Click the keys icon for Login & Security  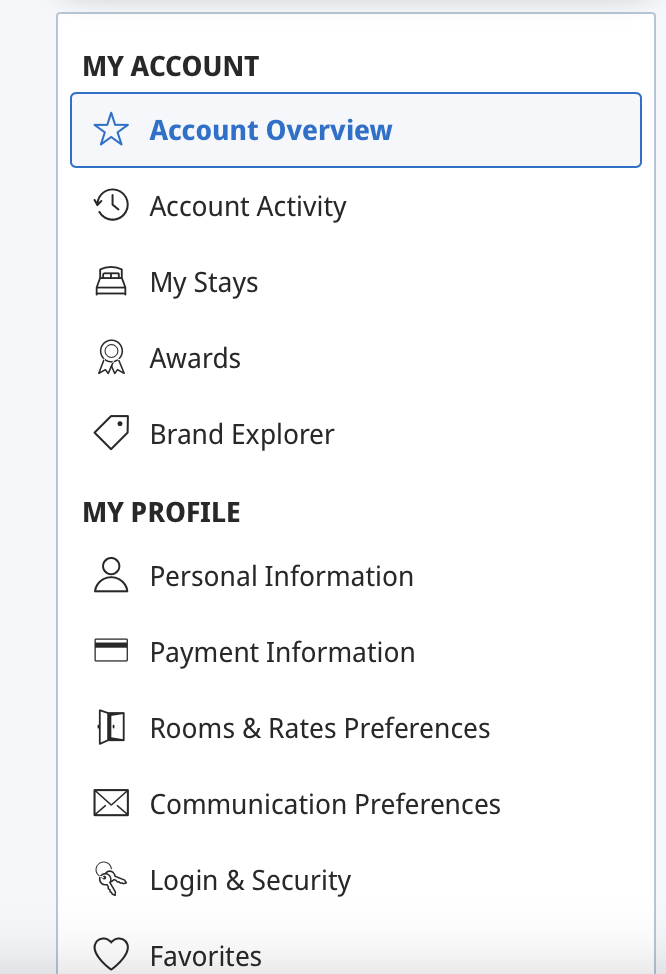click(111, 880)
